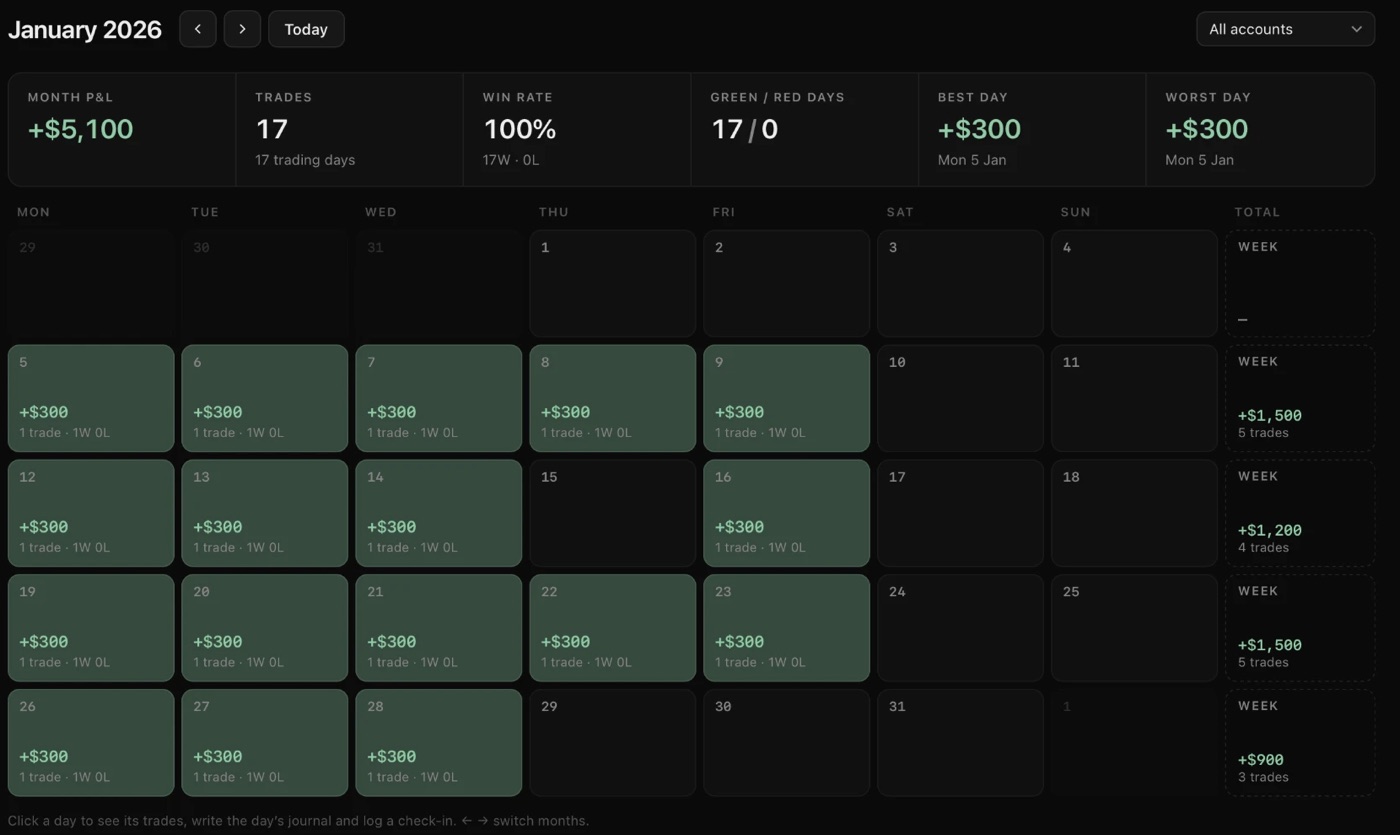1400x835 pixels.
Task: Open journal for January 20
Action: click(x=265, y=628)
